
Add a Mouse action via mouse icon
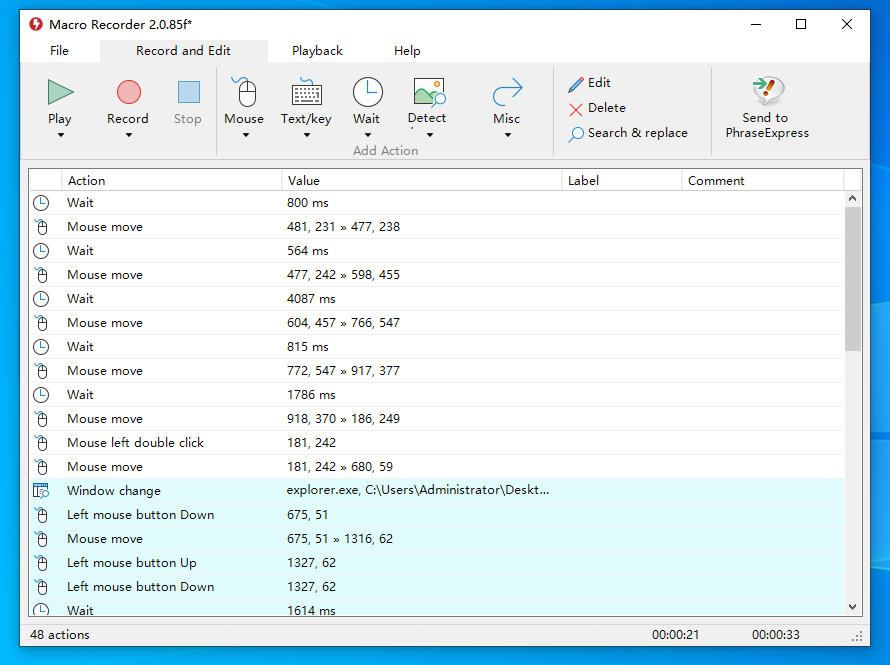pyautogui.click(x=245, y=92)
